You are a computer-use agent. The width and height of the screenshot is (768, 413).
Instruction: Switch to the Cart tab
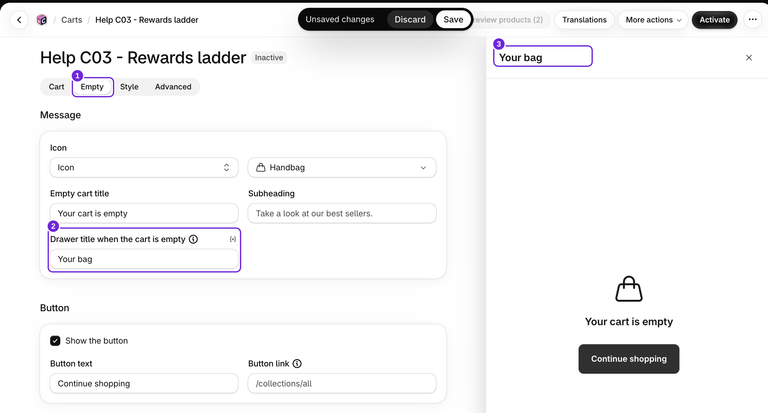(56, 87)
